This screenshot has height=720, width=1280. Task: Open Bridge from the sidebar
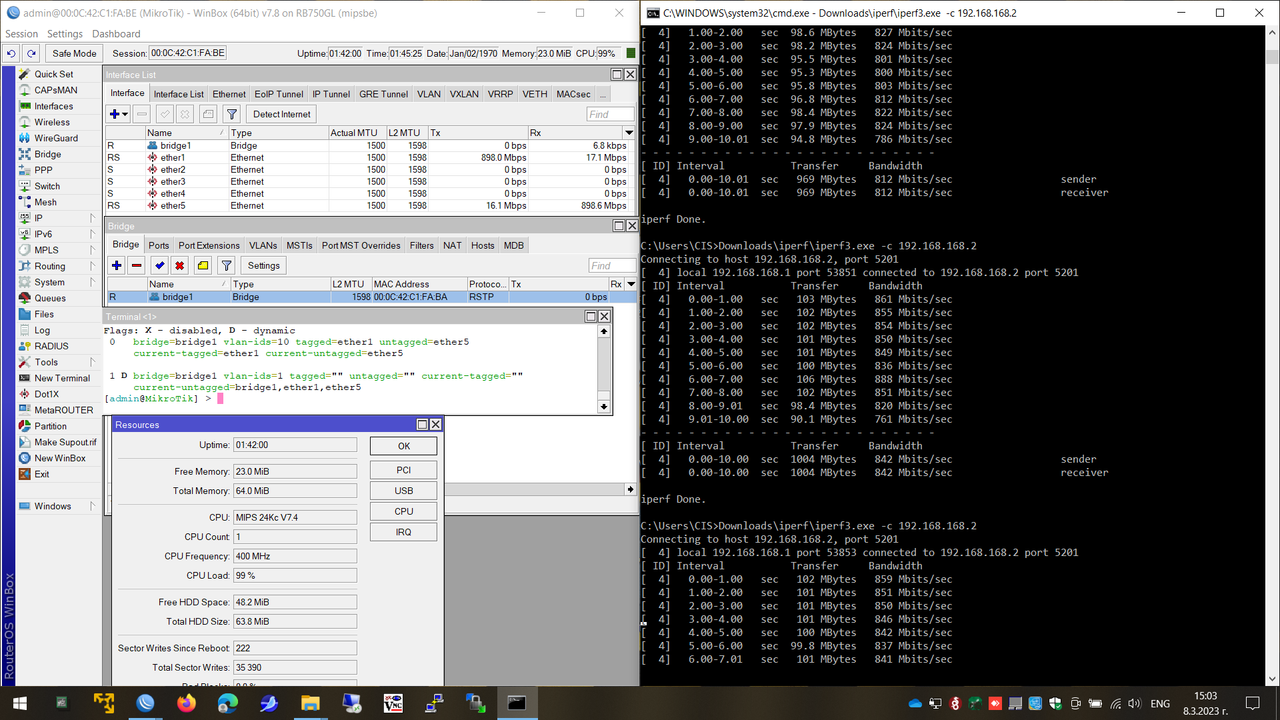click(x=47, y=154)
